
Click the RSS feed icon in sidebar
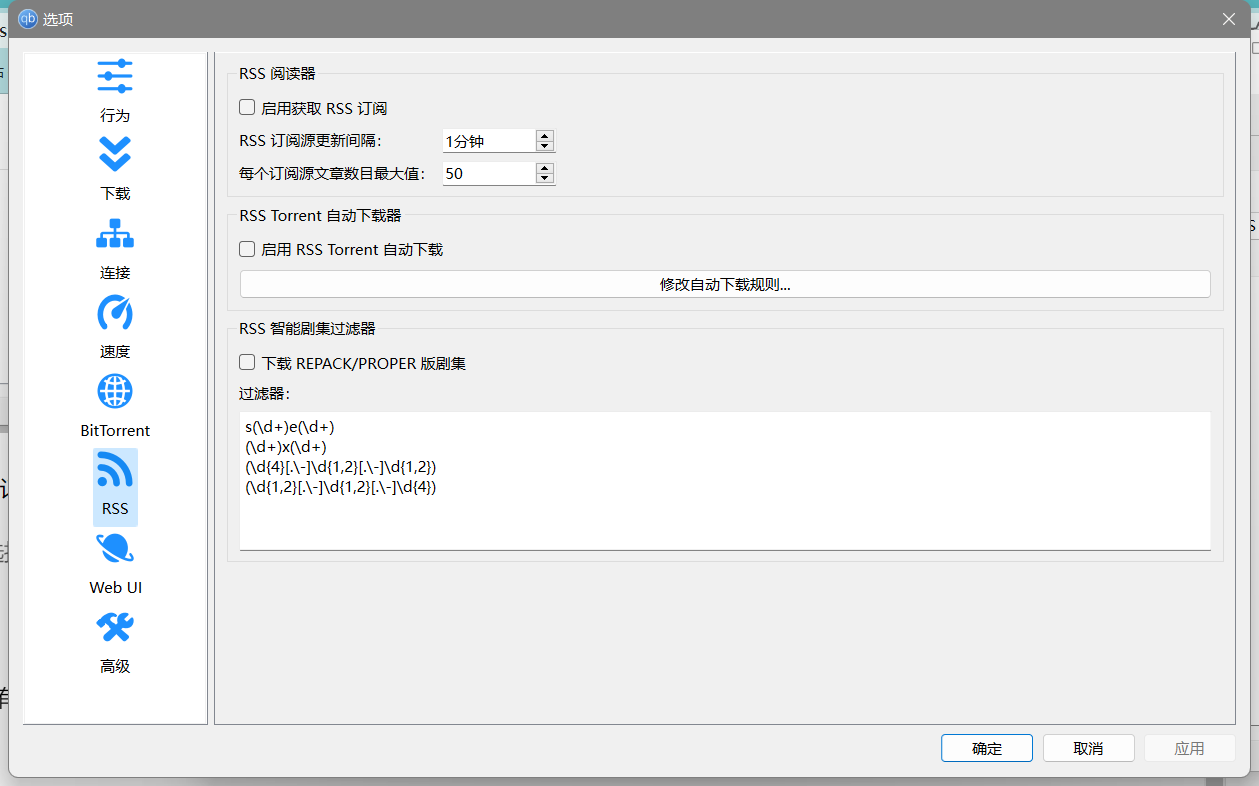click(115, 471)
